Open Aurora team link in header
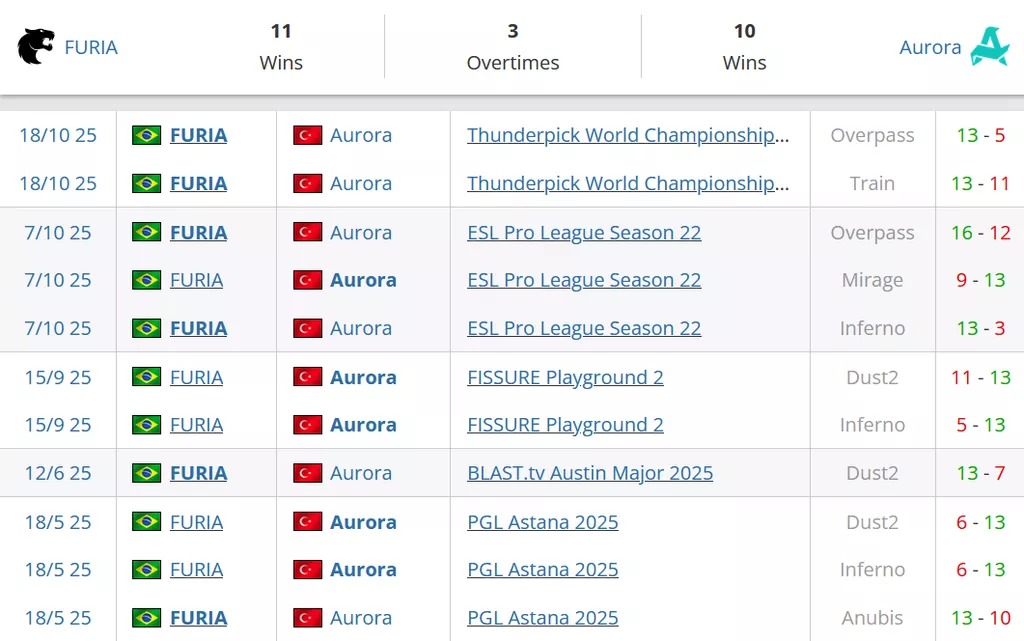Image resolution: width=1024 pixels, height=641 pixels. coord(930,47)
